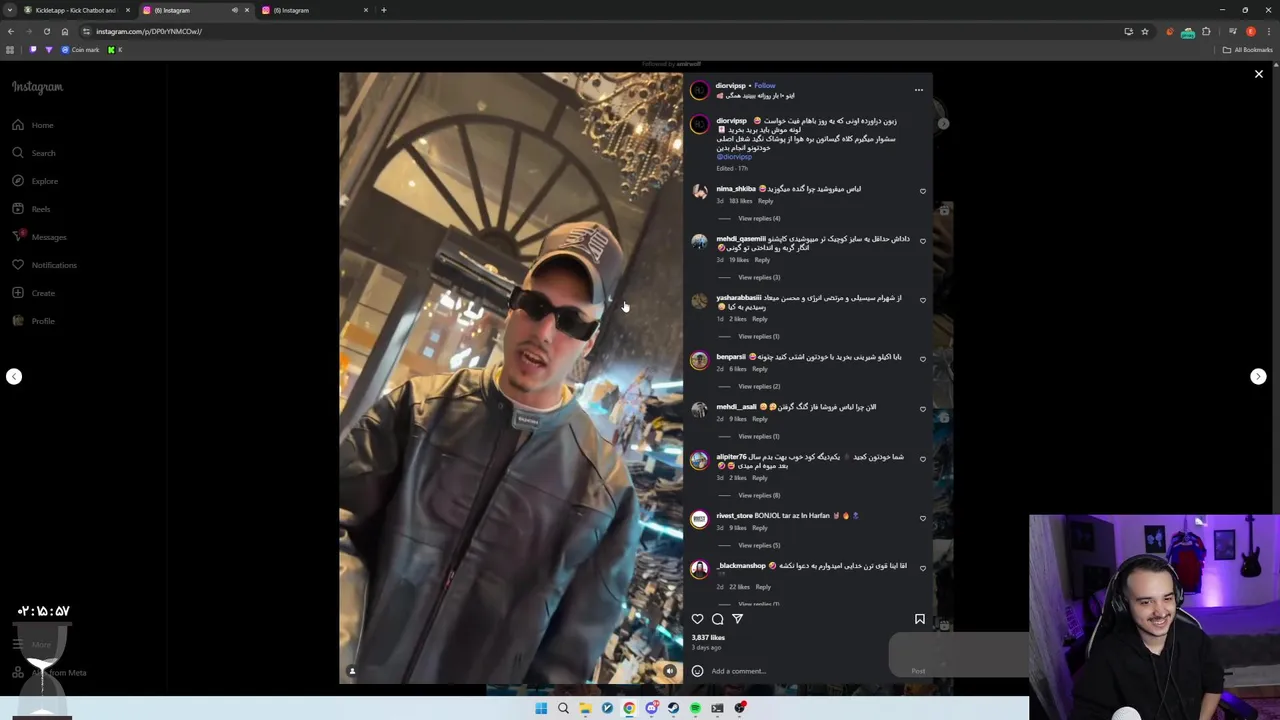Expand View replies (2) under benparsii
The width and height of the screenshot is (1280, 720).
coord(759,386)
